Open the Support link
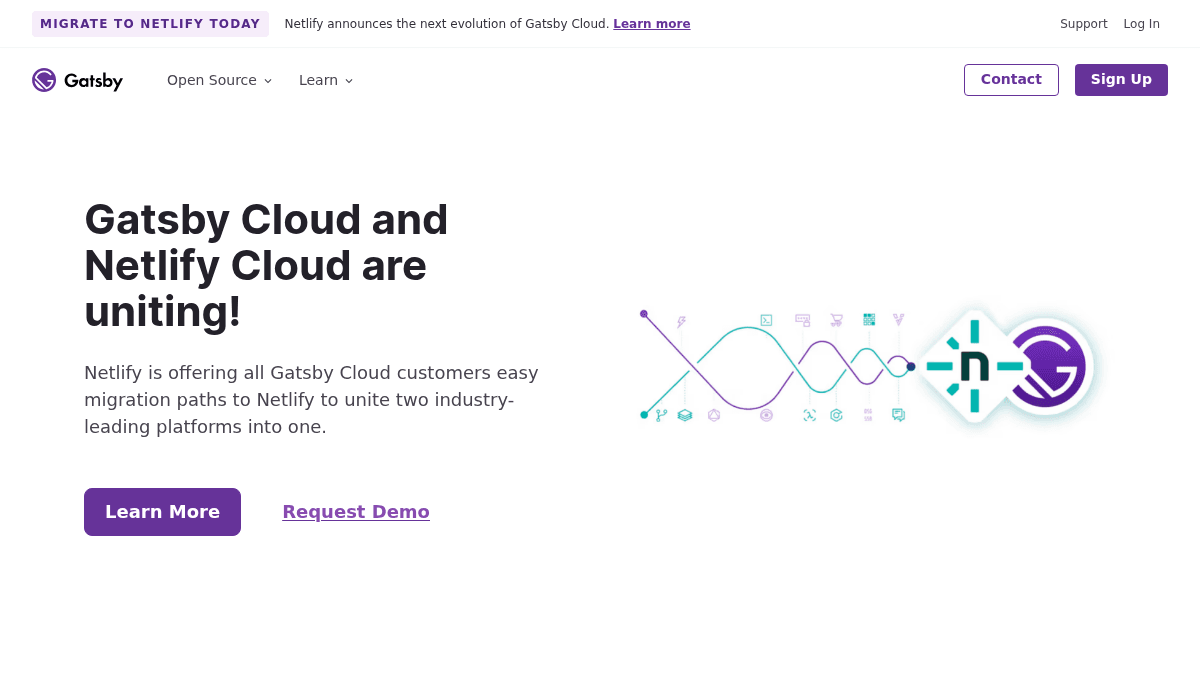Image resolution: width=1200 pixels, height=675 pixels. click(x=1084, y=24)
